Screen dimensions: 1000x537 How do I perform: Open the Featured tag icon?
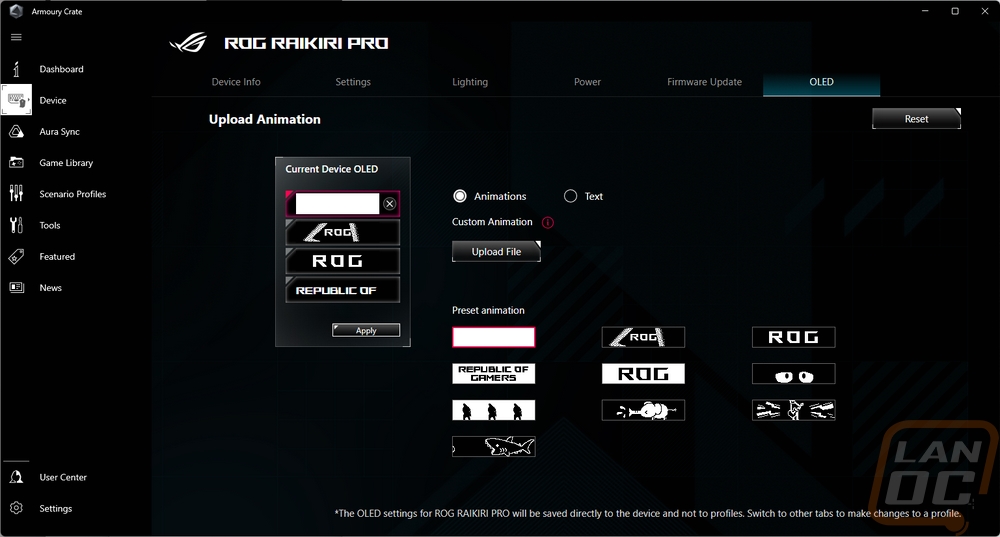click(x=16, y=257)
